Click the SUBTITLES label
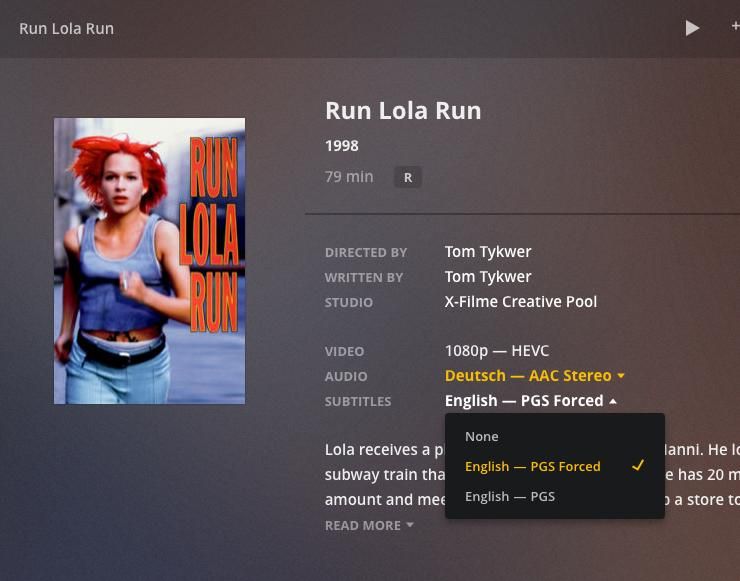Screen dimensions: 740x581 pos(358,402)
